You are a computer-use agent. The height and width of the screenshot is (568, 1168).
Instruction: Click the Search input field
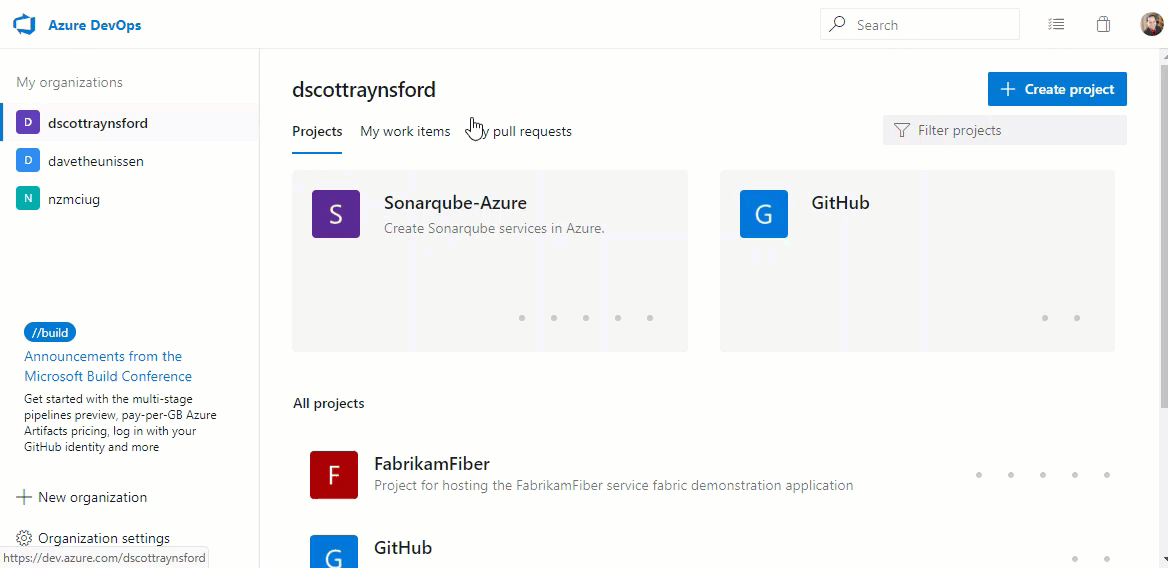(920, 25)
